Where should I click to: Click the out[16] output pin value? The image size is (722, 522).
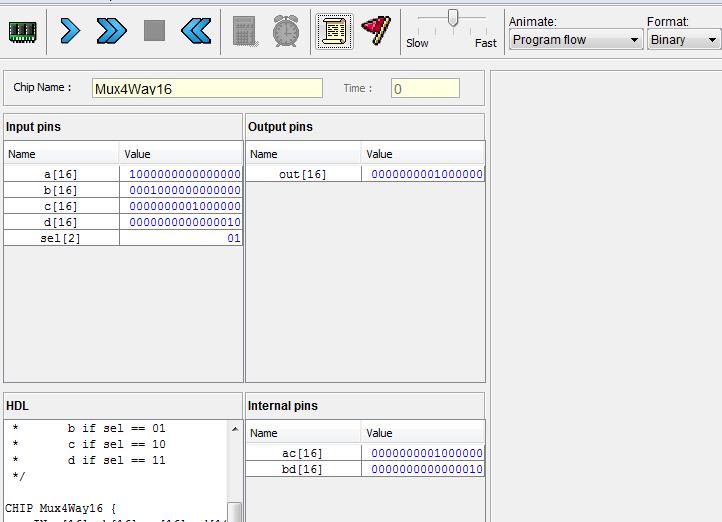pos(426,174)
